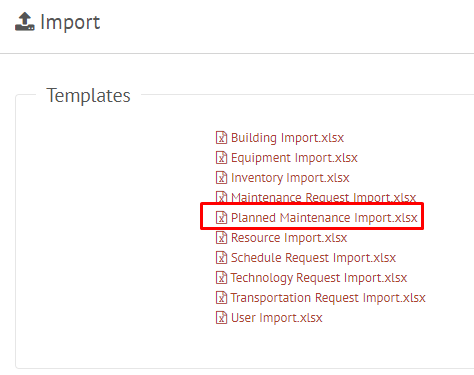Click the spreadsheet icon next to Technology Request Import.xlsx
The height and width of the screenshot is (375, 474).
221,277
